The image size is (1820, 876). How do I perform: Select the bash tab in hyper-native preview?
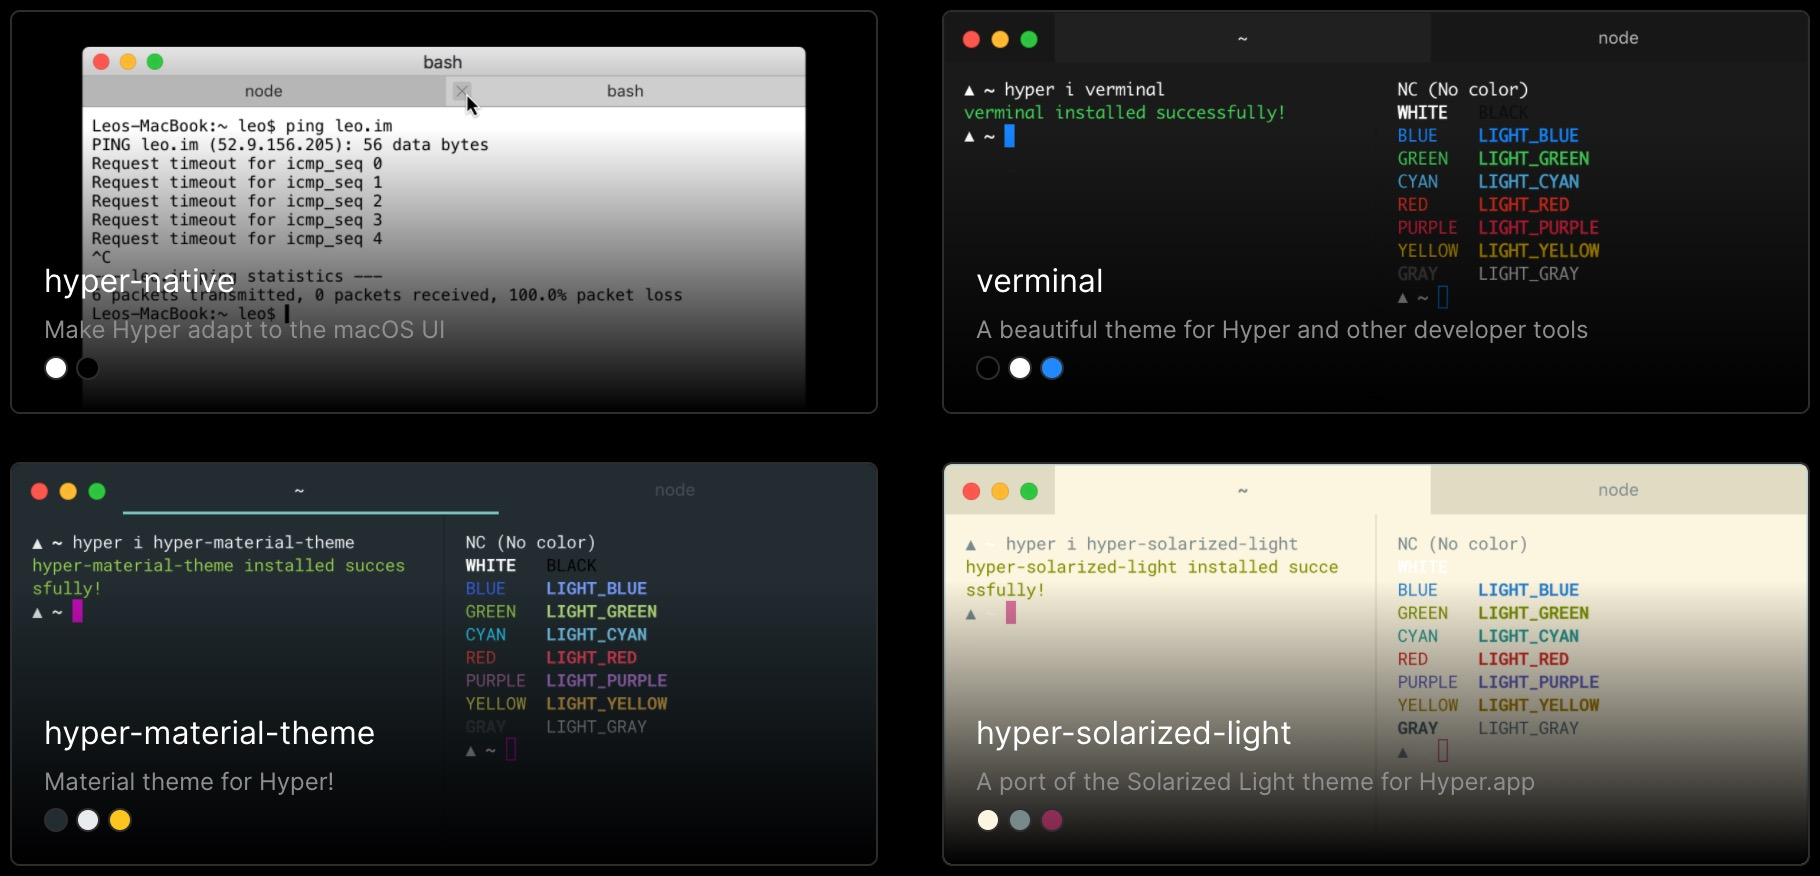(x=625, y=91)
